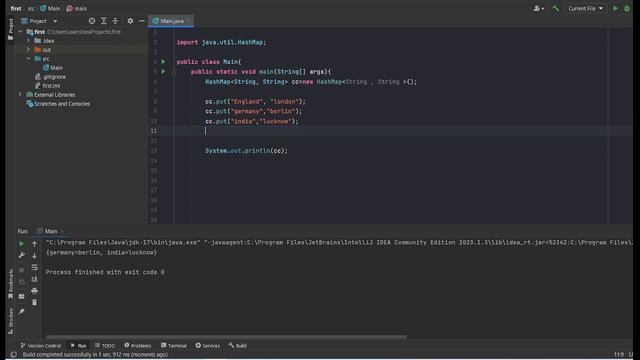Open Project panel gear options

(x=130, y=21)
